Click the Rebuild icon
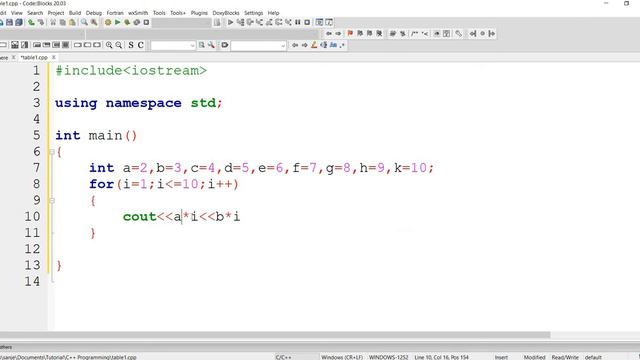Viewport: 640px width, 360px height. [137, 22]
